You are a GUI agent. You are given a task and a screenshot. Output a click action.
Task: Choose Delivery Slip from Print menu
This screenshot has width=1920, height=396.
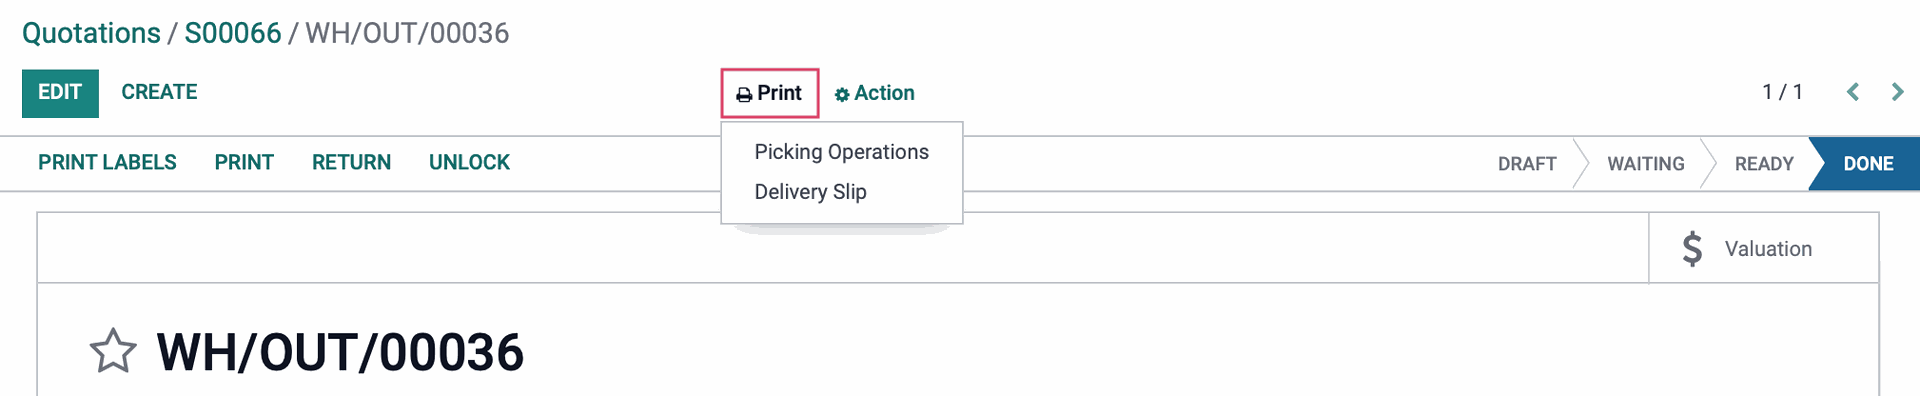point(810,192)
